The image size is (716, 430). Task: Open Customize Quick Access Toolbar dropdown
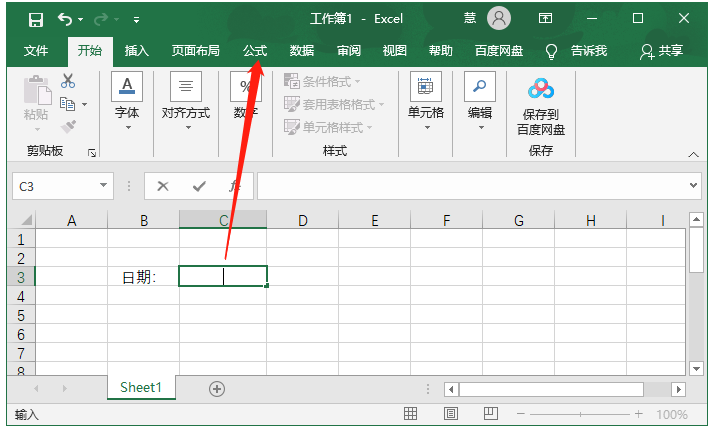[x=136, y=20]
